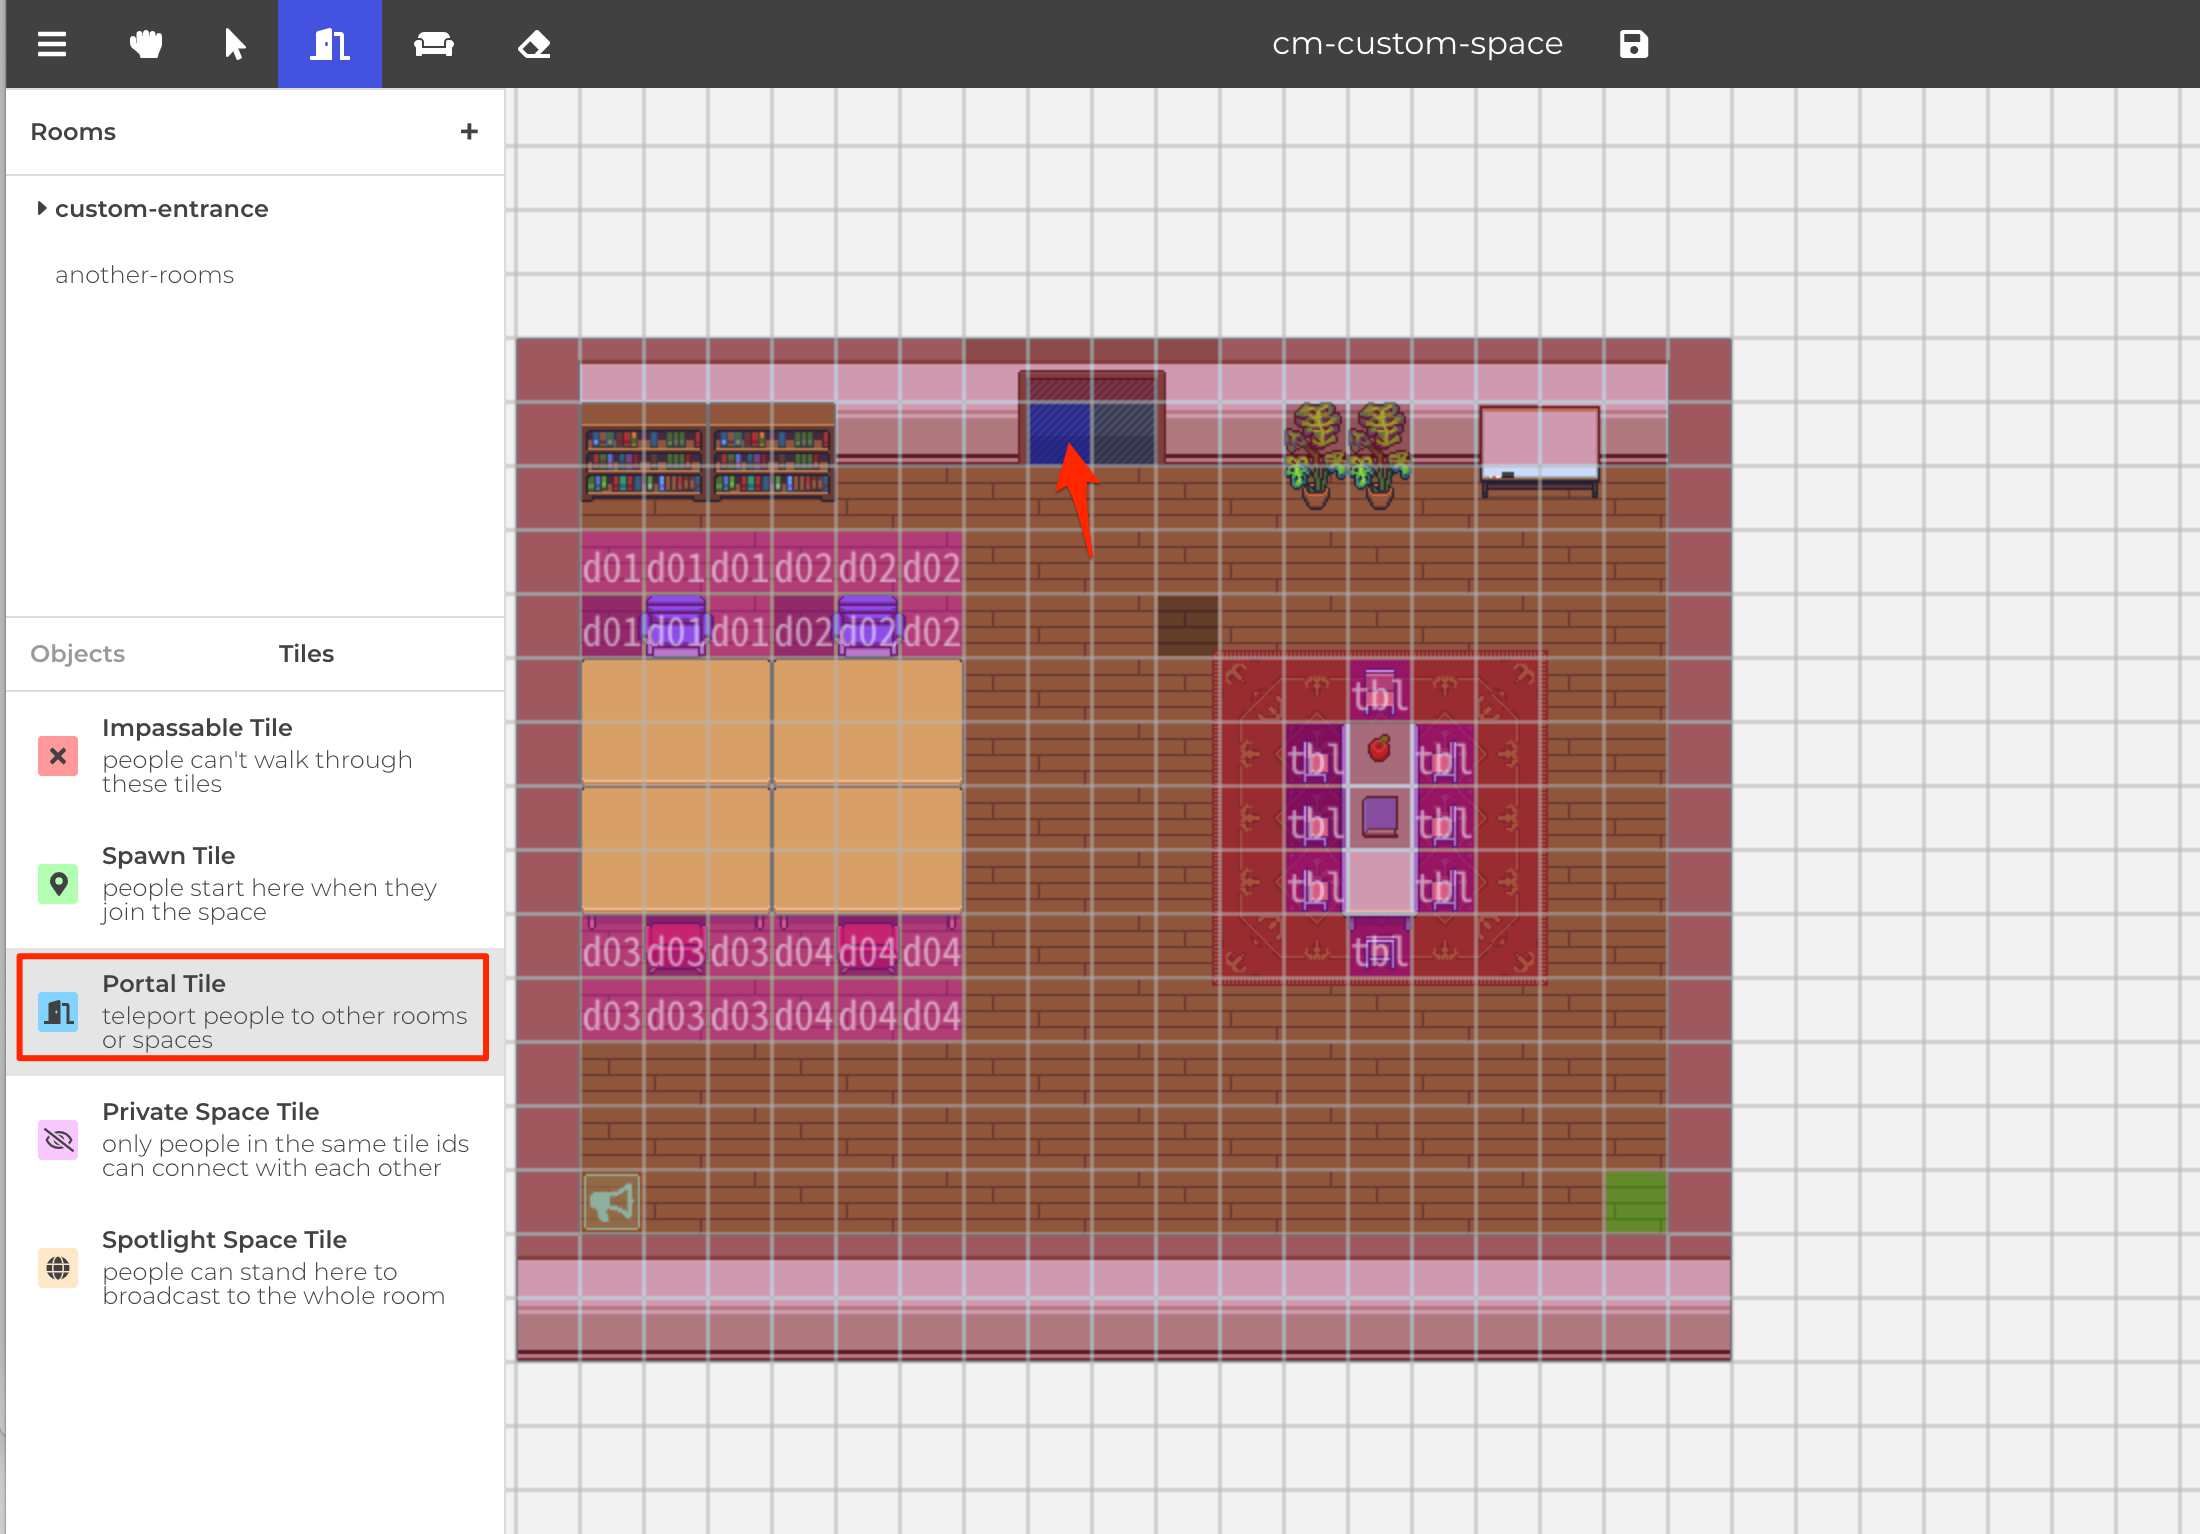Switch to the Tiles tab
The width and height of the screenshot is (2200, 1534).
(306, 653)
